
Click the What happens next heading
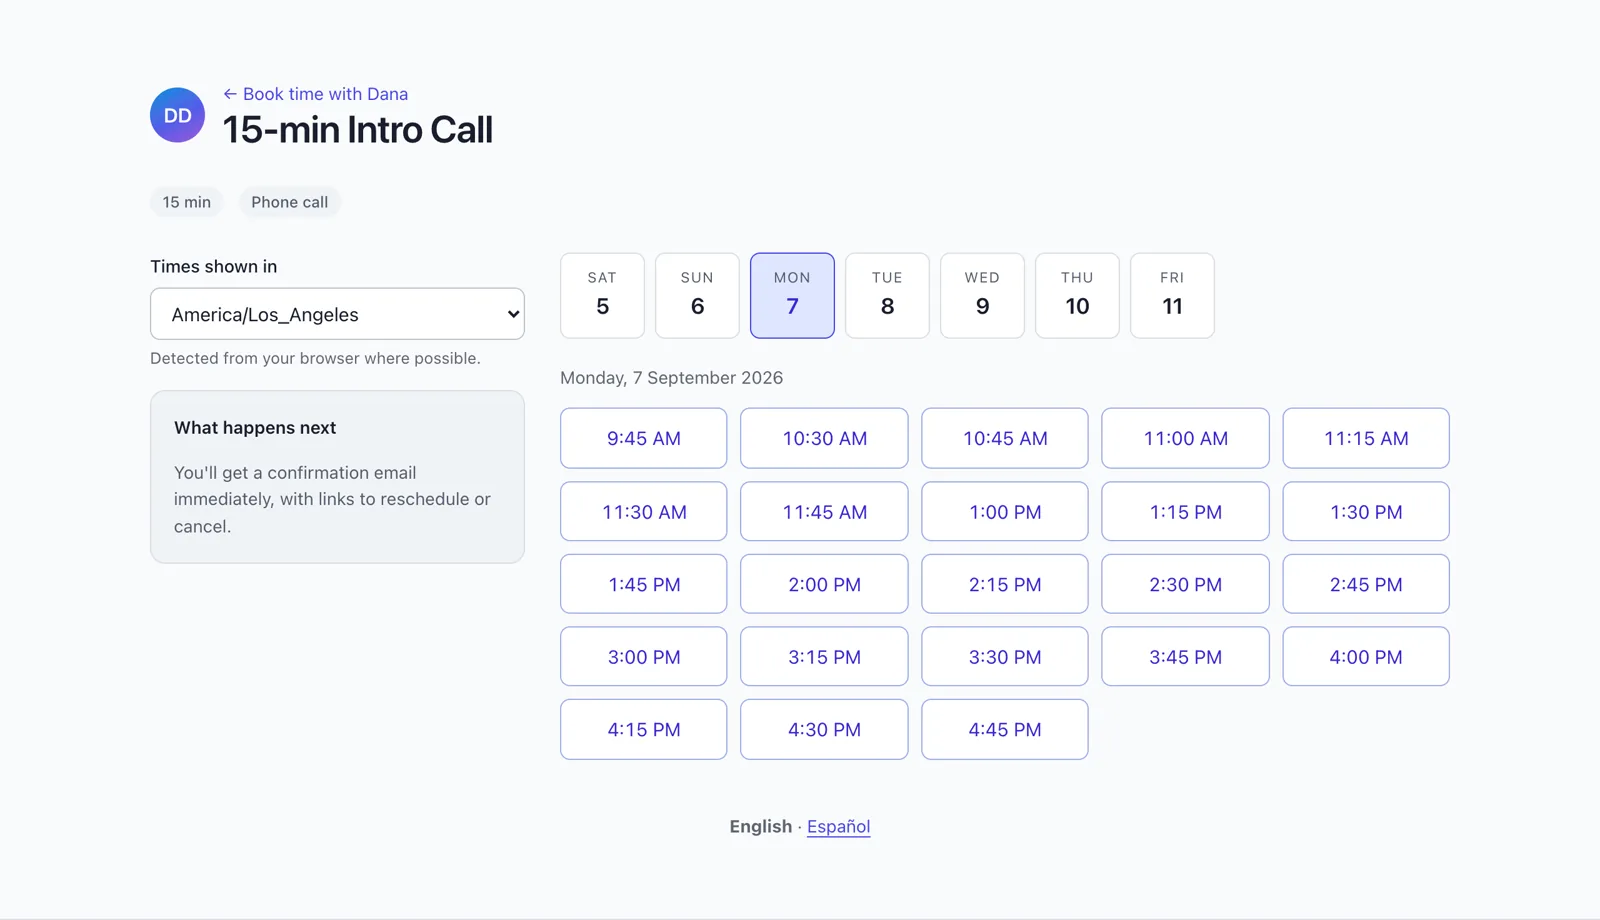[x=255, y=428]
